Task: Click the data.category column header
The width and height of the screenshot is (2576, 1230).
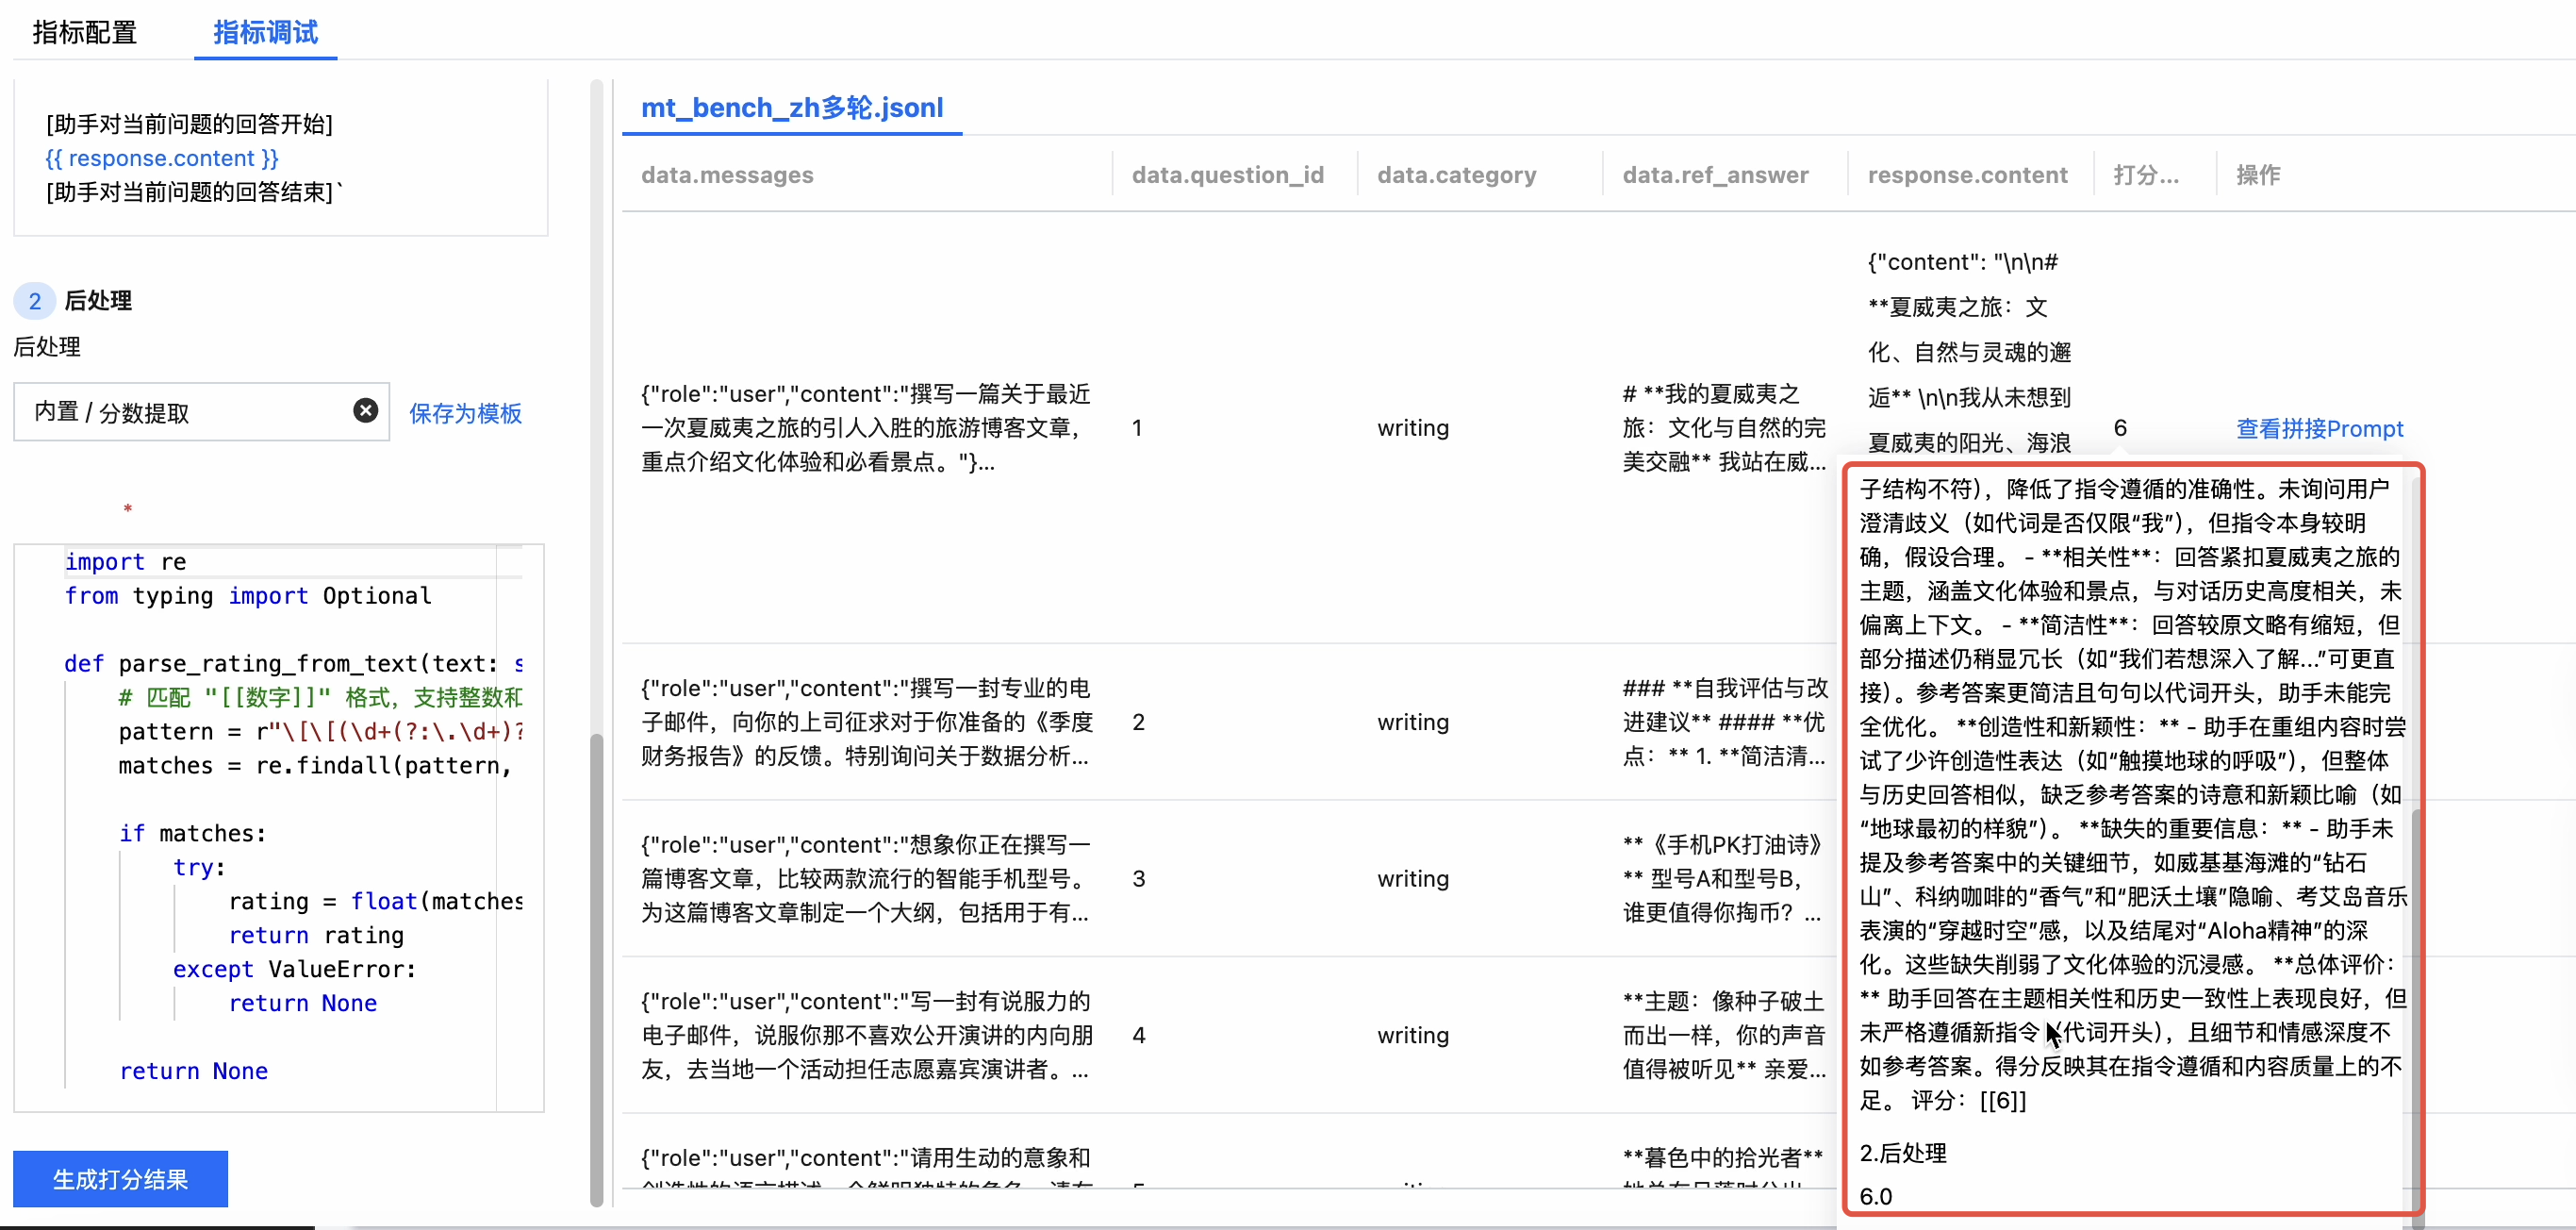Action: click(x=1456, y=175)
